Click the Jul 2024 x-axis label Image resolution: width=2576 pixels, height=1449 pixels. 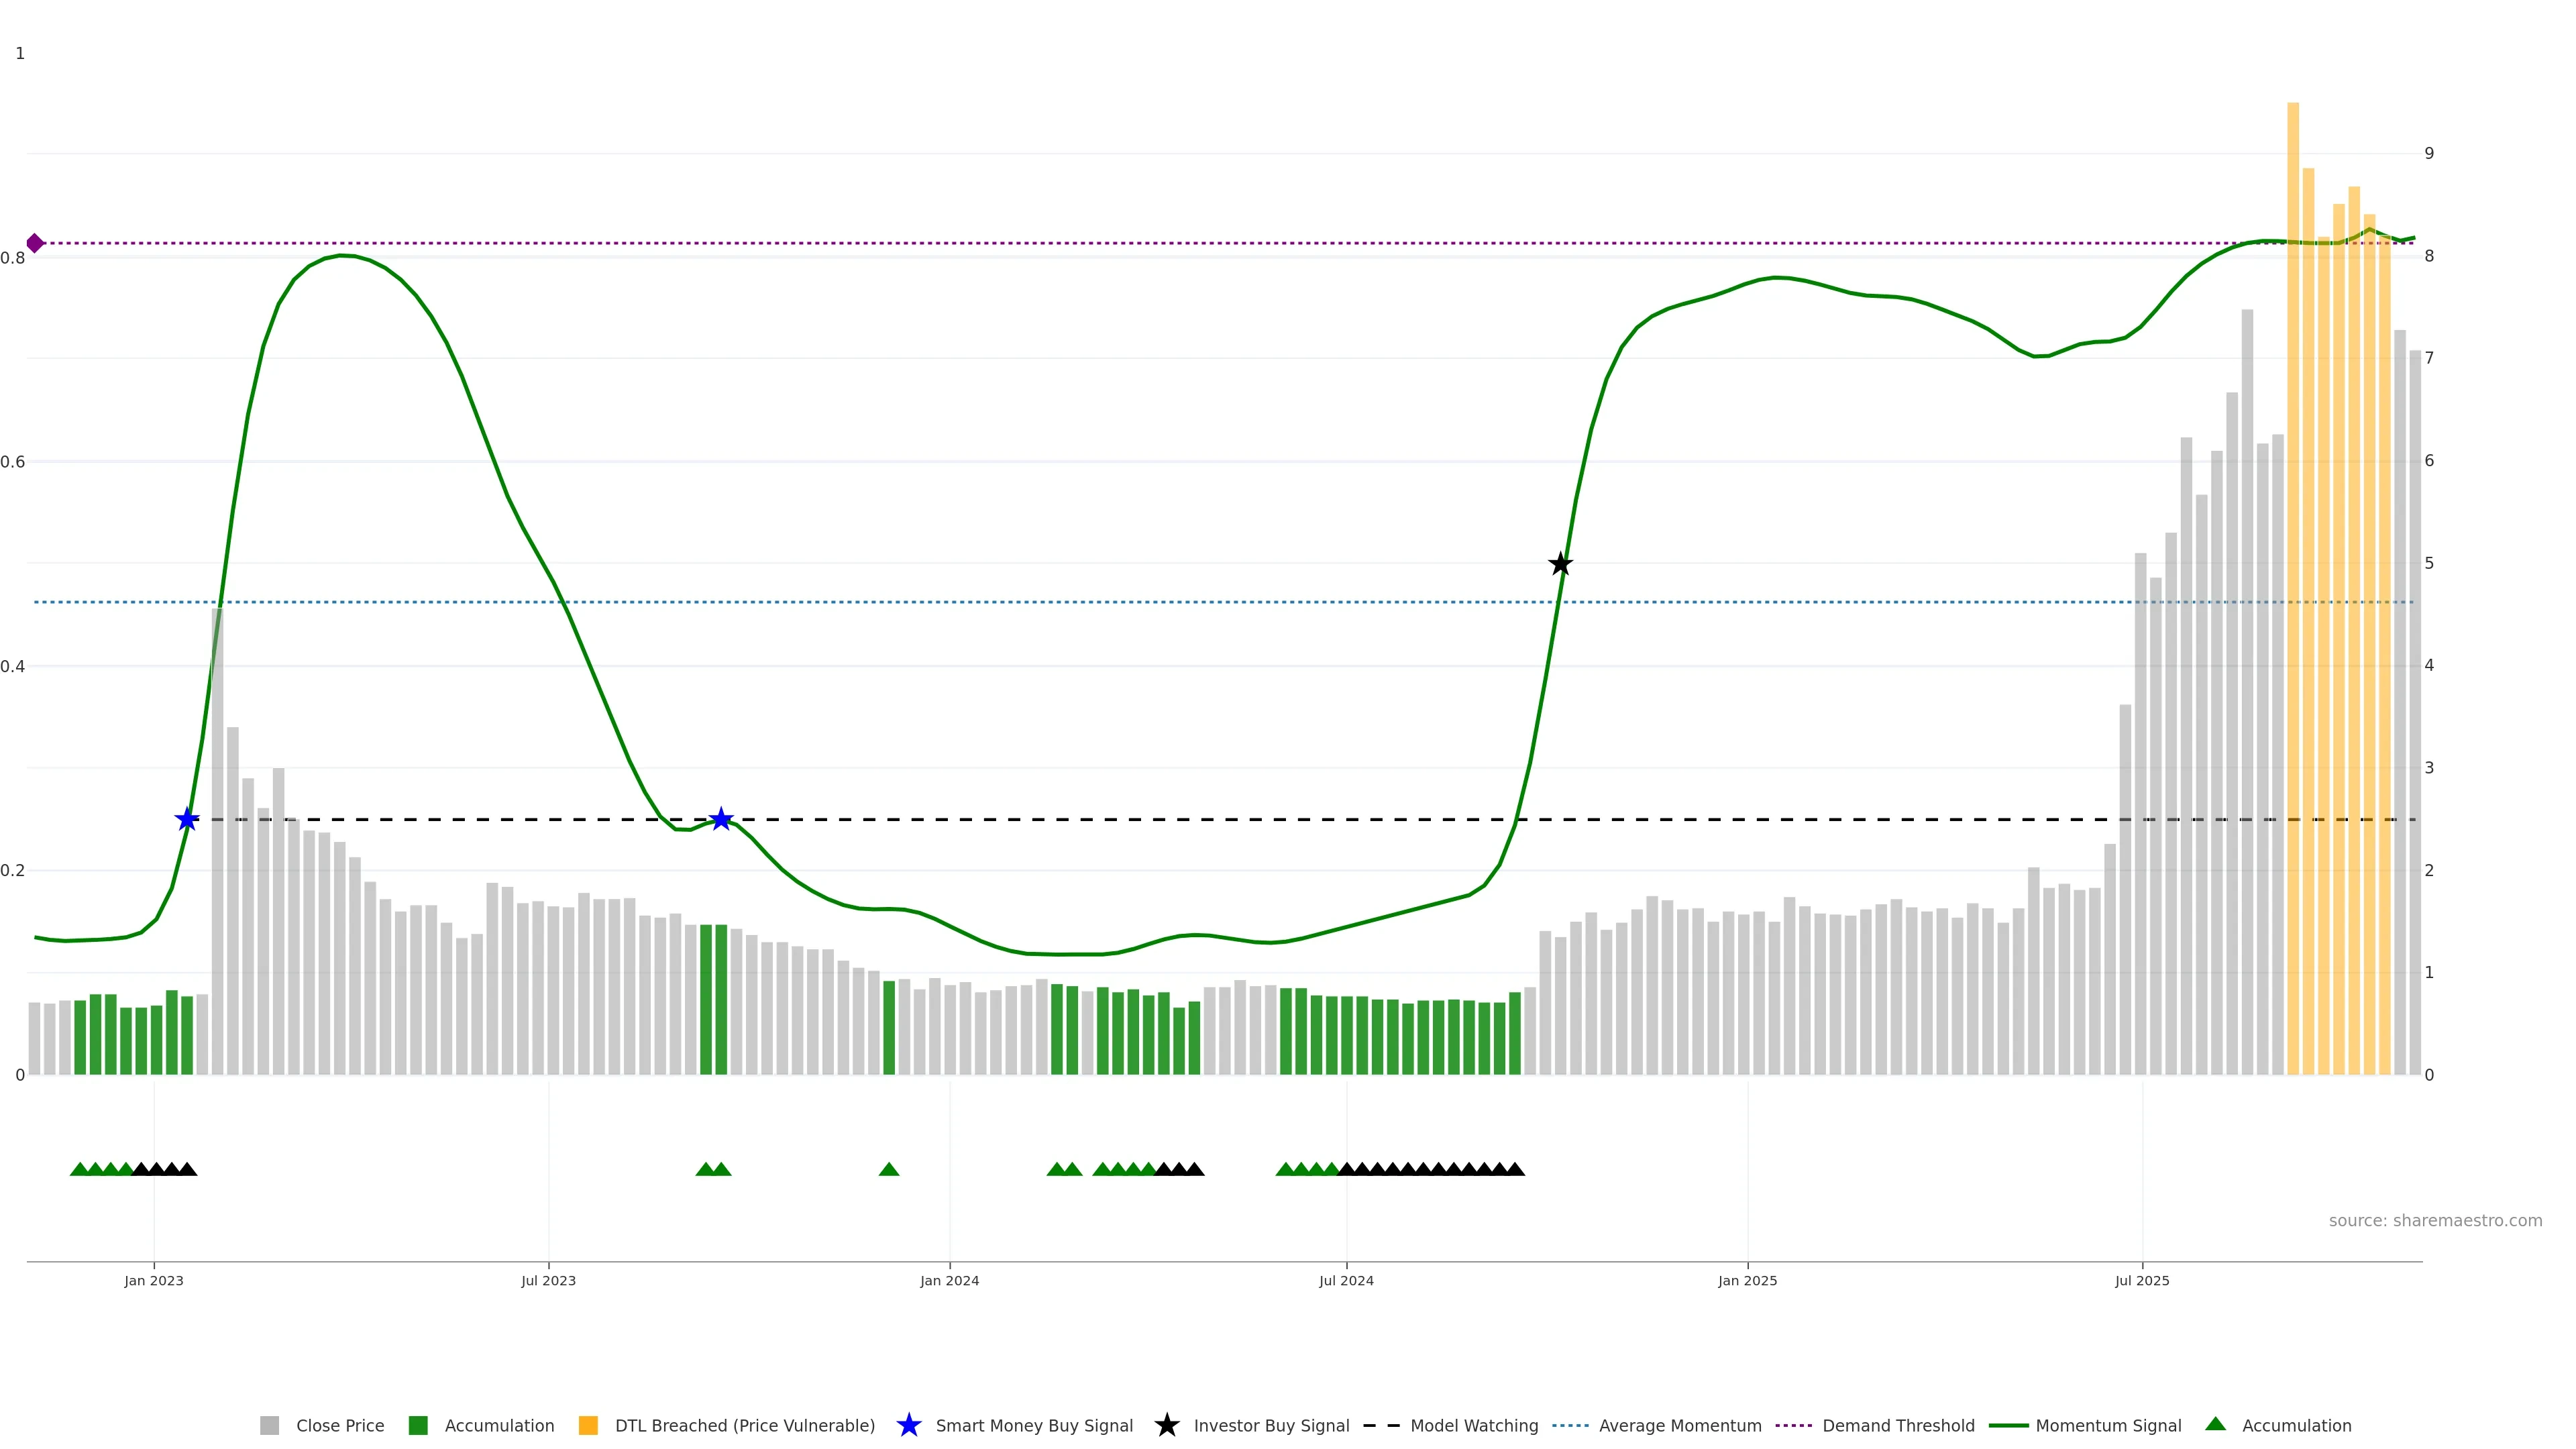[x=1346, y=1281]
